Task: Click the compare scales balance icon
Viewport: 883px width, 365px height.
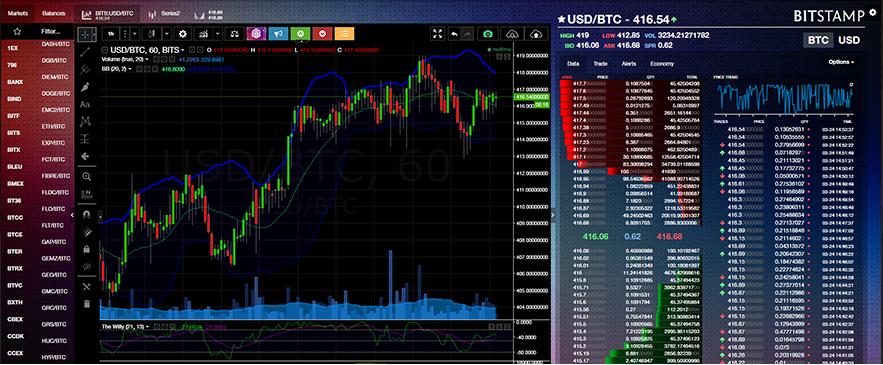Action: tap(235, 34)
